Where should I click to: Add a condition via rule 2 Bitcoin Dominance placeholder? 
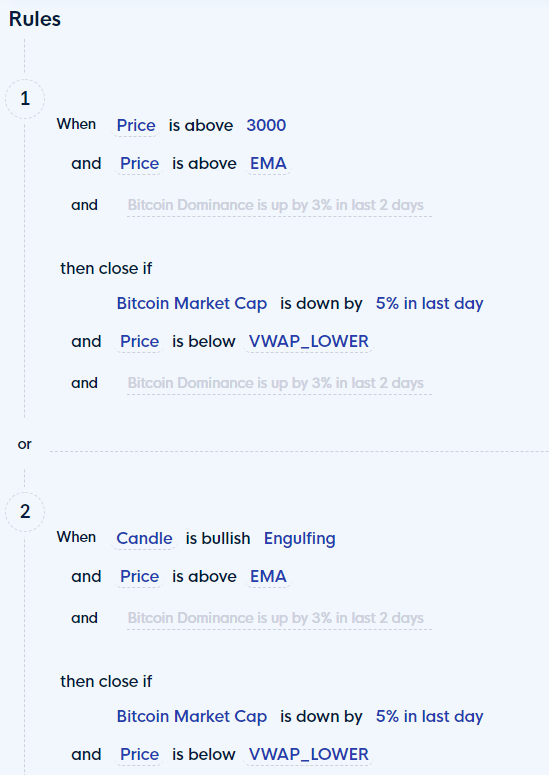(x=276, y=618)
